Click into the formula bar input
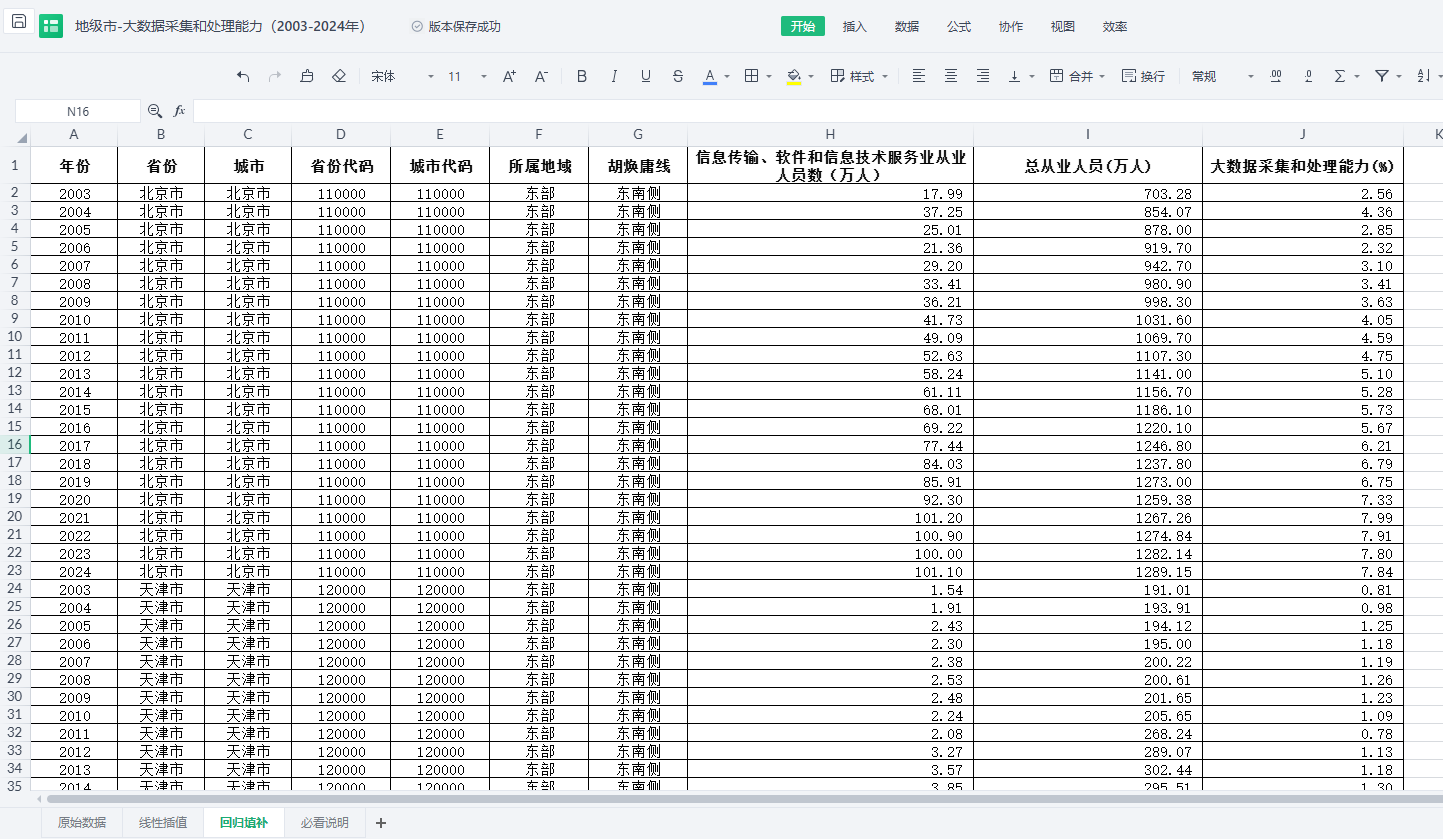The image size is (1443, 839). [x=817, y=111]
